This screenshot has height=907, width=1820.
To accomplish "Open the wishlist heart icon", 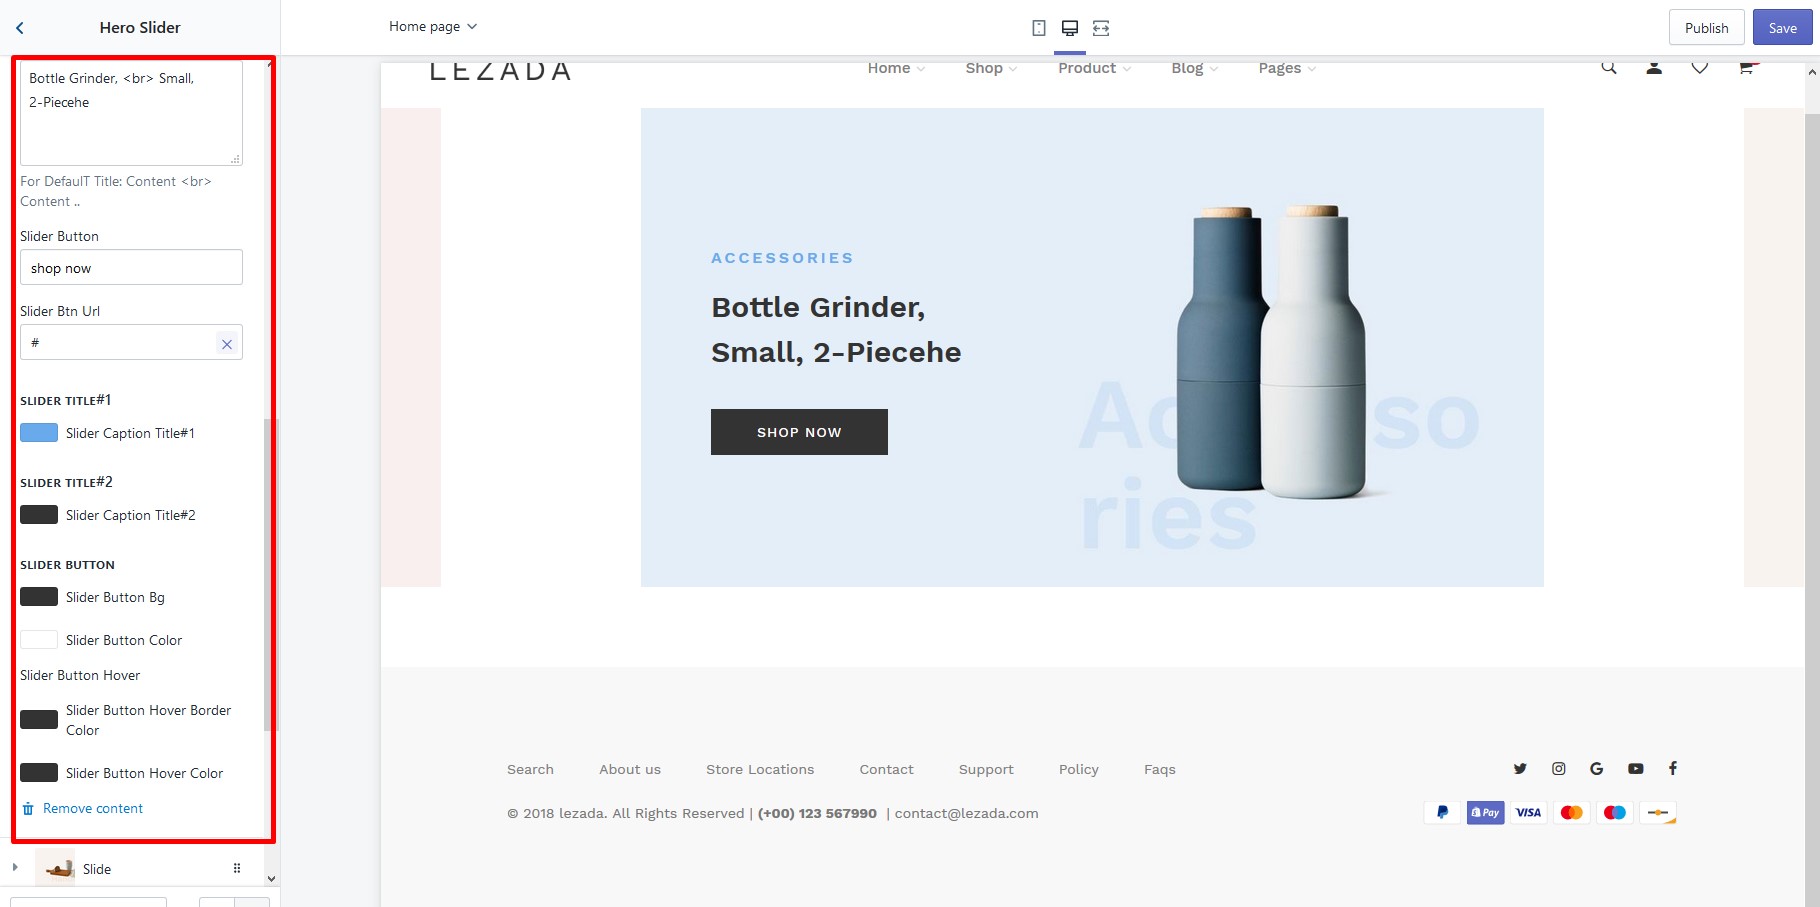I will [1700, 68].
